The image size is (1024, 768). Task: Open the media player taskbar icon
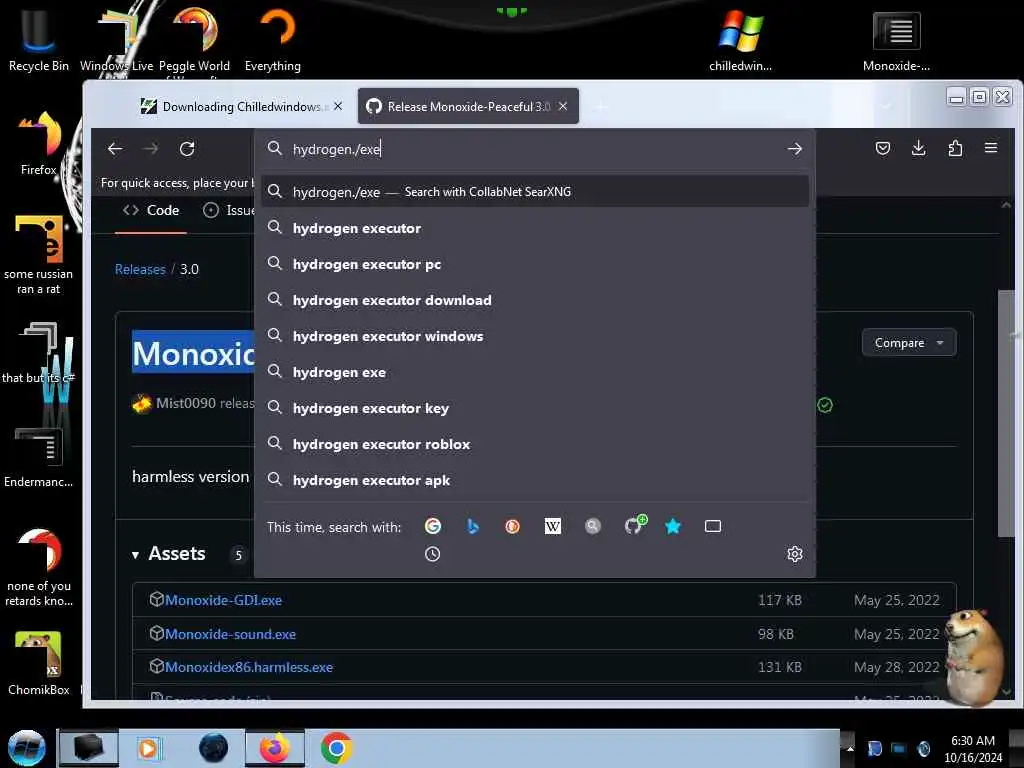(148, 748)
